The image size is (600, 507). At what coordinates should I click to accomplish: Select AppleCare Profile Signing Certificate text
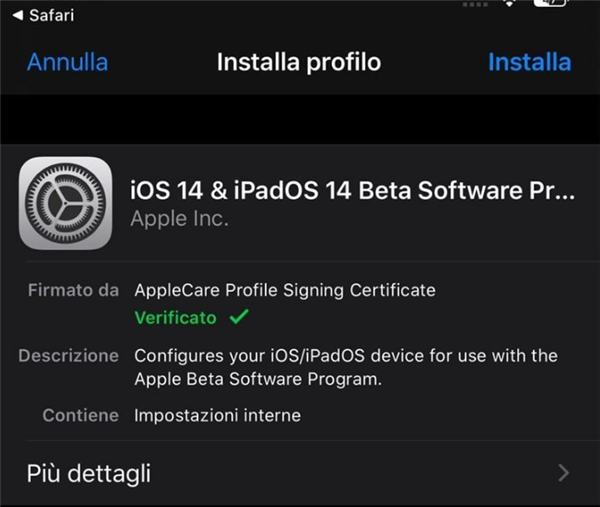[285, 291]
